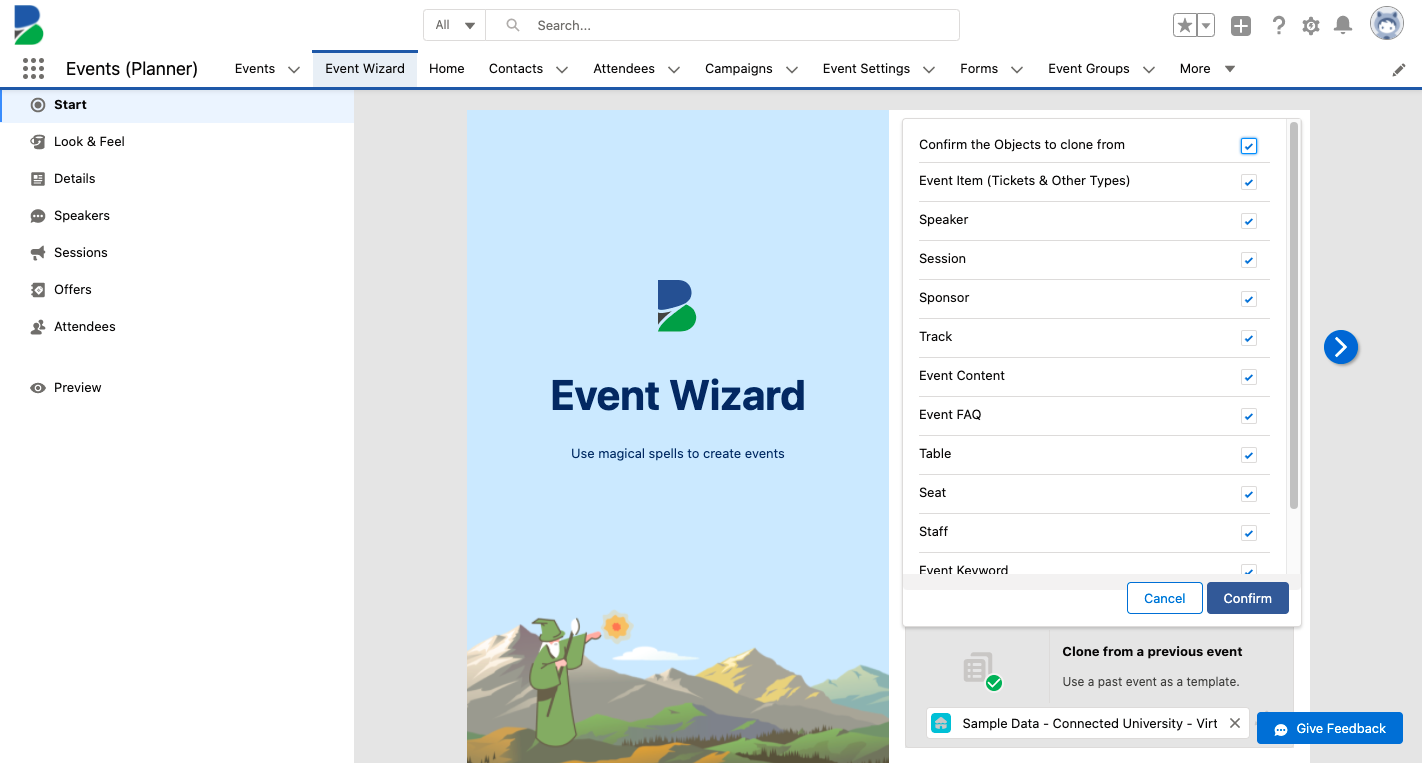Click the Attendees people icon
The image size is (1422, 763).
coord(38,327)
